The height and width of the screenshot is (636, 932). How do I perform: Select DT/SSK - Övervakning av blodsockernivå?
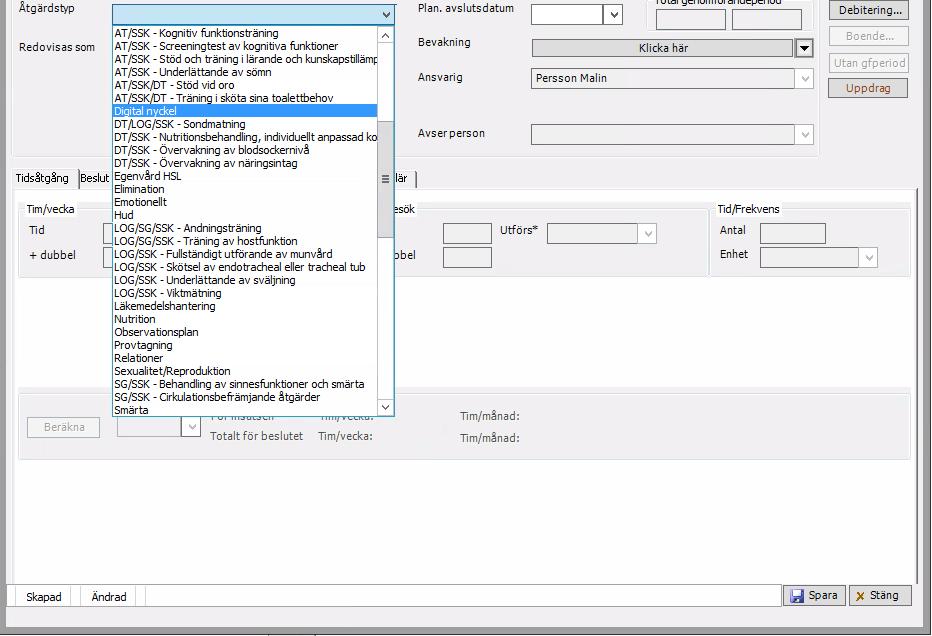pyautogui.click(x=244, y=150)
